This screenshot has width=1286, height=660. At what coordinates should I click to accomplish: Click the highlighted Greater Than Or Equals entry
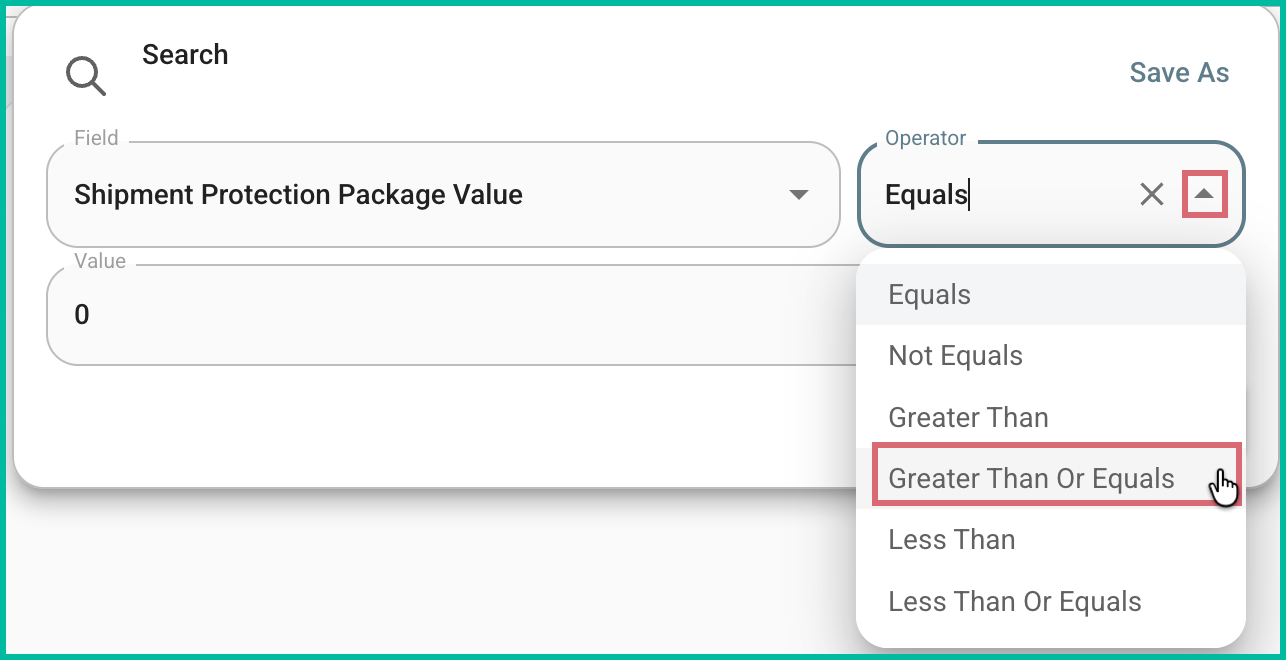pos(1030,478)
